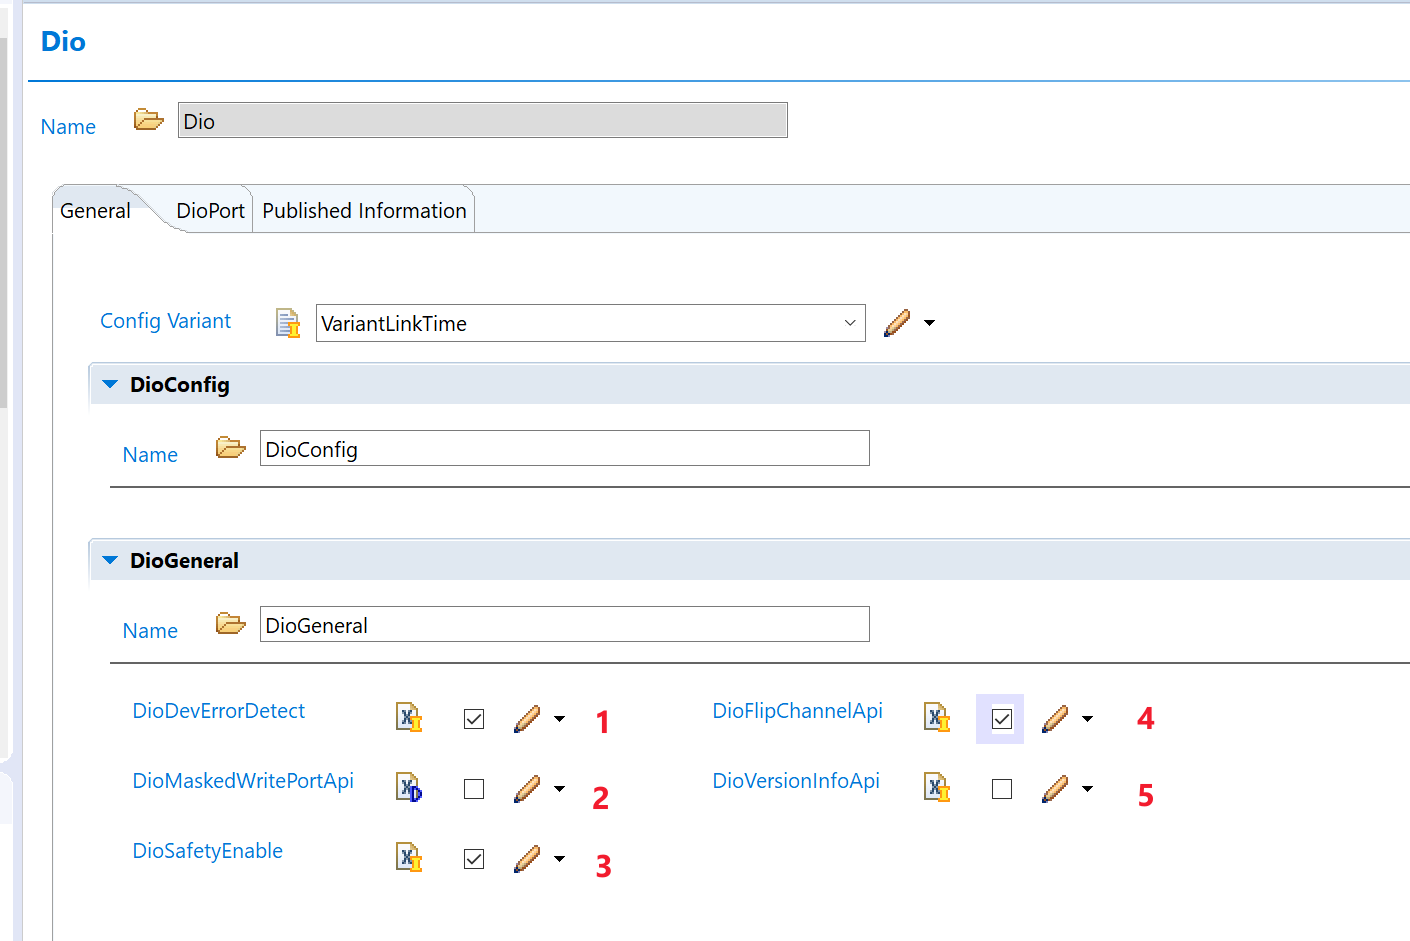Viewport: 1410px width, 941px height.
Task: Switch to the DioPort tab
Action: tap(210, 211)
